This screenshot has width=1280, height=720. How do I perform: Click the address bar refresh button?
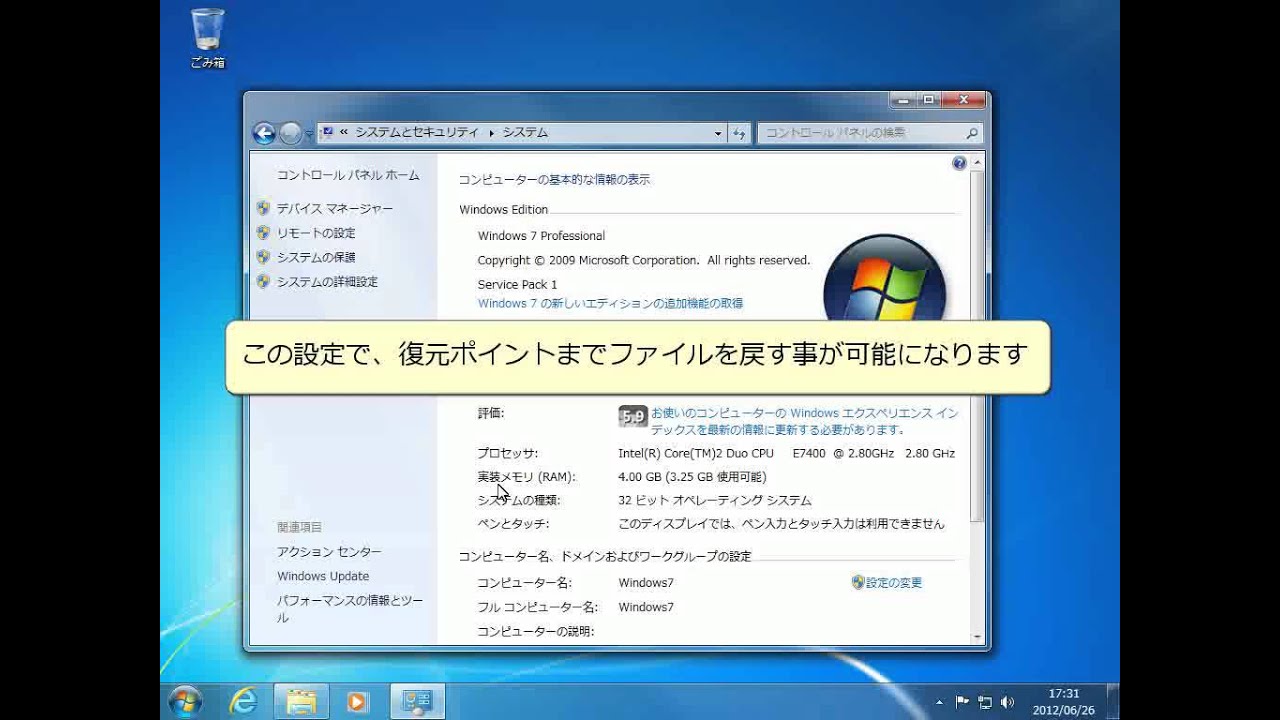(740, 133)
